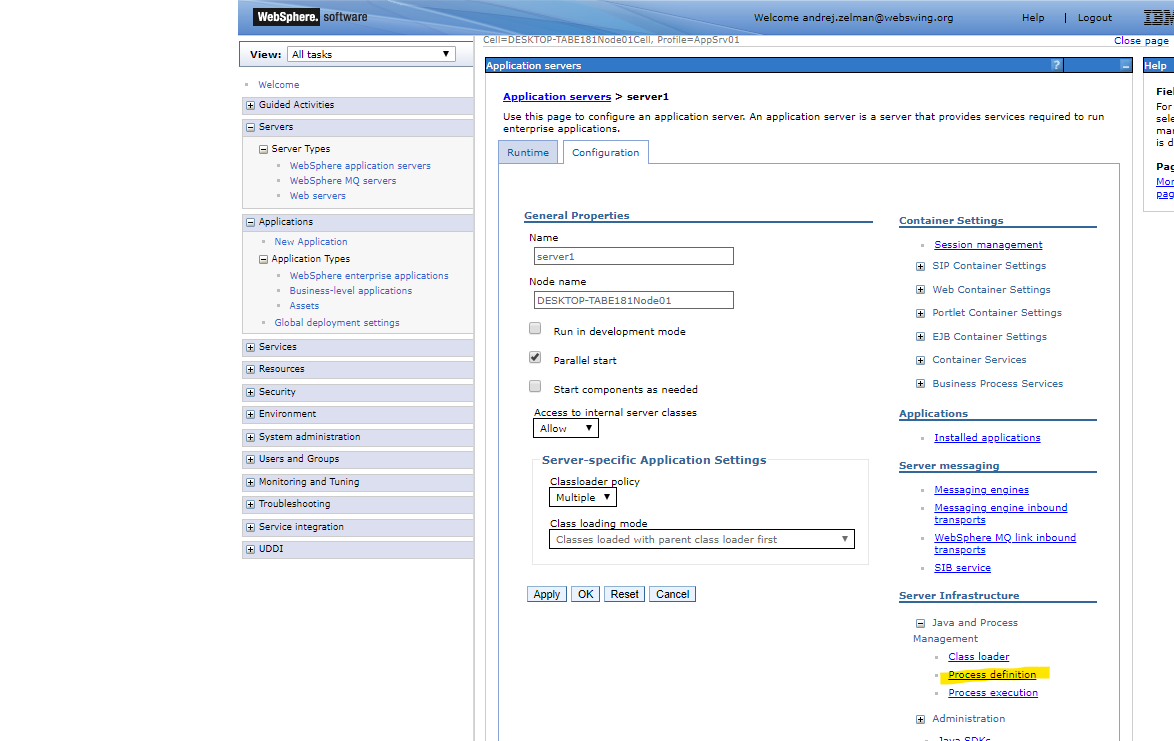This screenshot has width=1174, height=741.
Task: Minimize the Application servers panel
Action: pyautogui.click(x=1125, y=65)
